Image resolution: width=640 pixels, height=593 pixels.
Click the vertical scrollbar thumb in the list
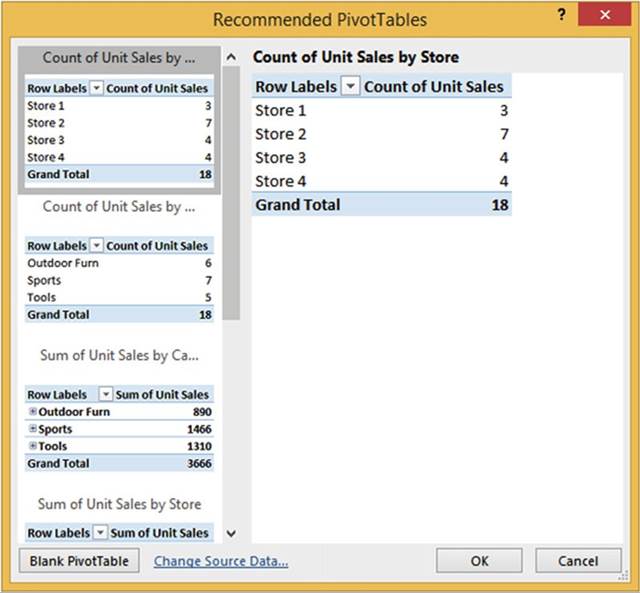pos(232,190)
